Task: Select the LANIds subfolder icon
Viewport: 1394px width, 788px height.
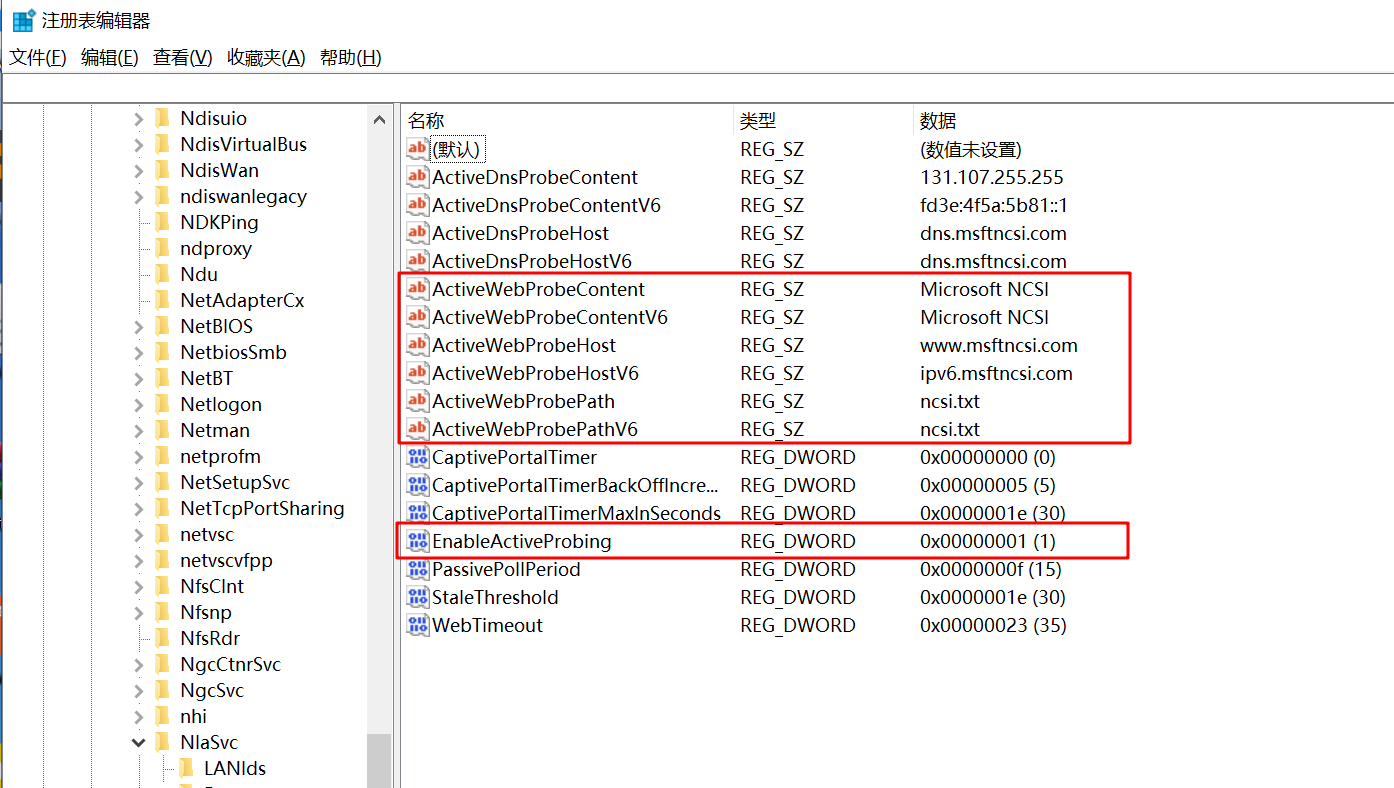Action: click(187, 769)
